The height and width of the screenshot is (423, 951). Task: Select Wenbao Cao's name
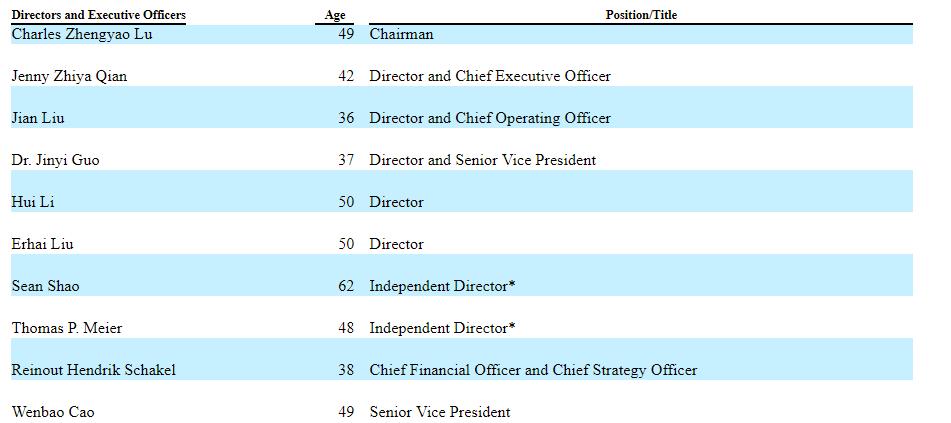click(x=53, y=412)
